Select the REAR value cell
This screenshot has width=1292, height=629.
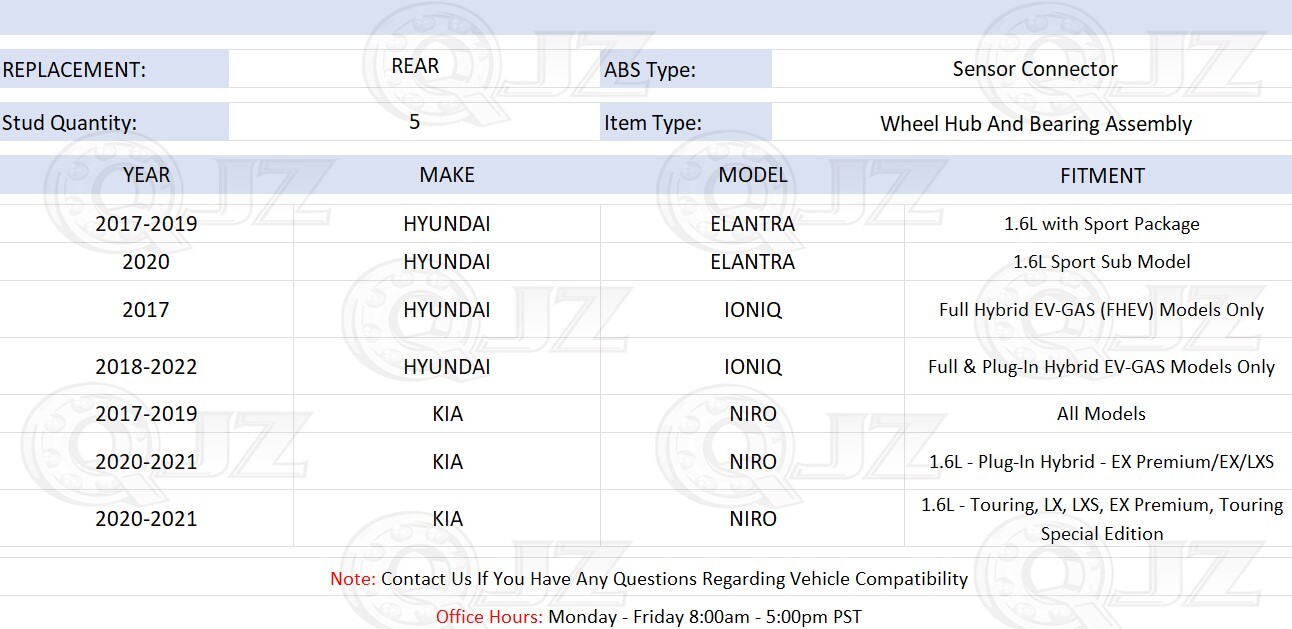point(415,66)
